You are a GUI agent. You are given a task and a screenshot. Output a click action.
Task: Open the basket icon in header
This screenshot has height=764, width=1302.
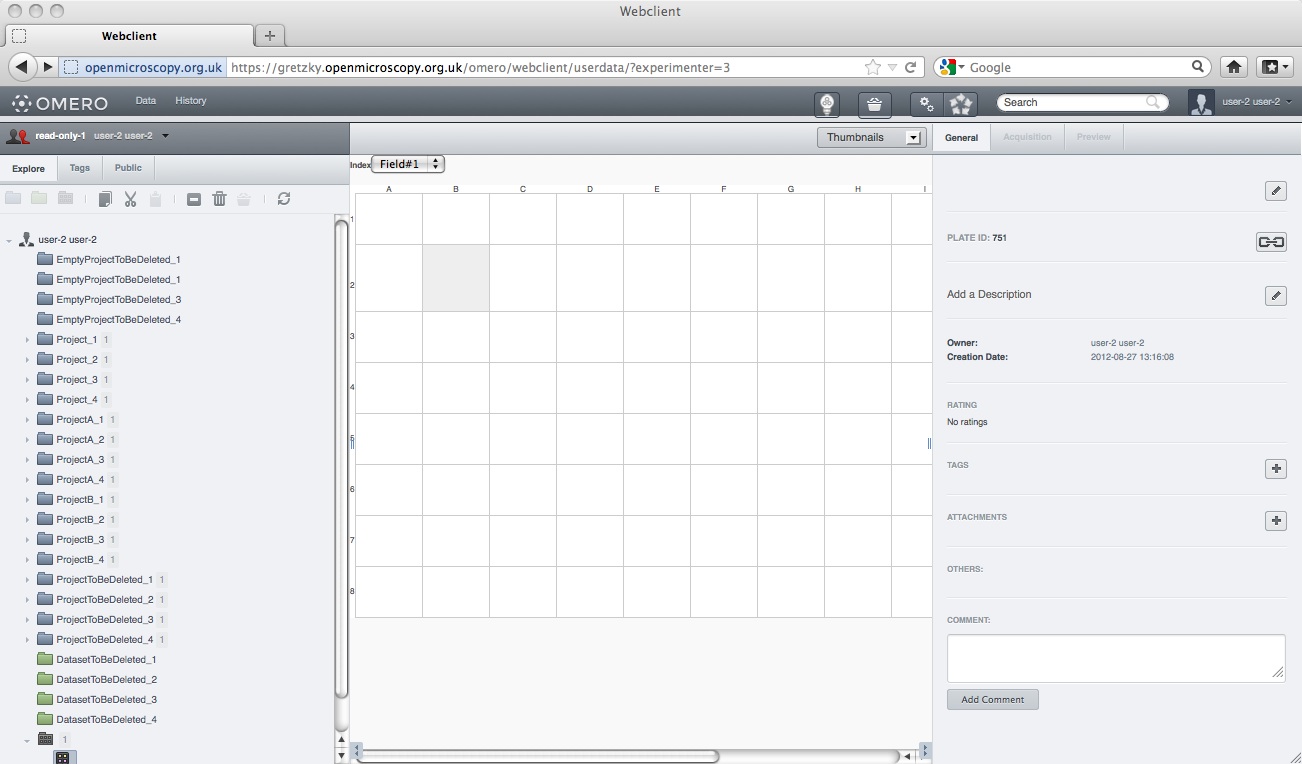[x=874, y=103]
